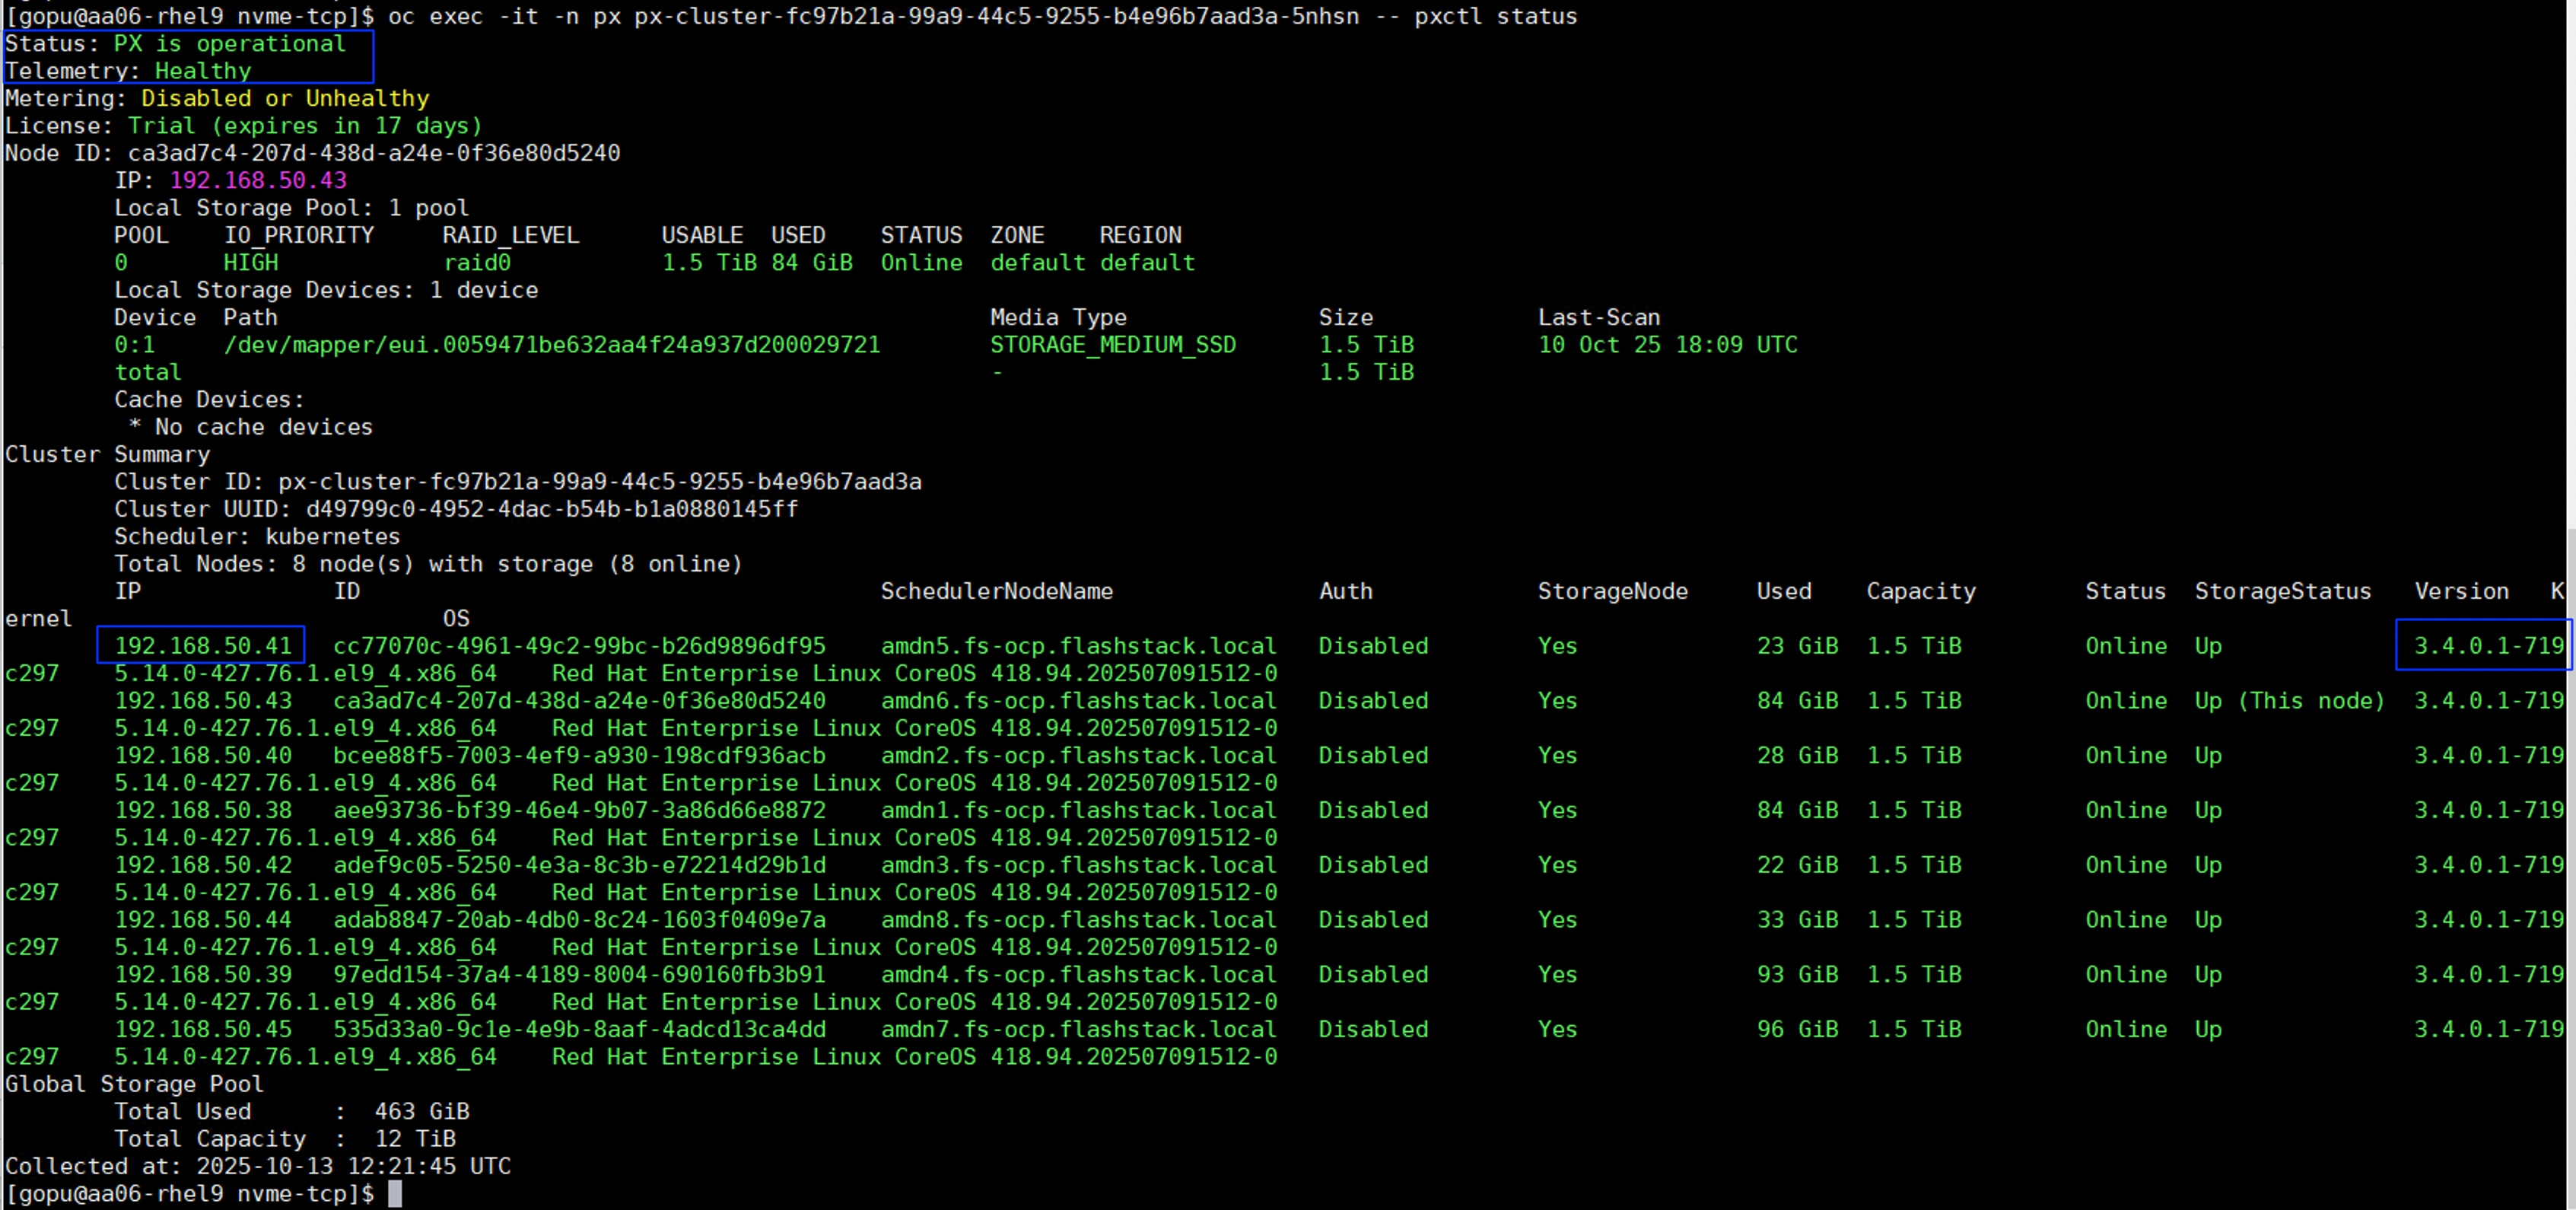Click the raid0 RAID_LEVEL value

click(x=477, y=263)
